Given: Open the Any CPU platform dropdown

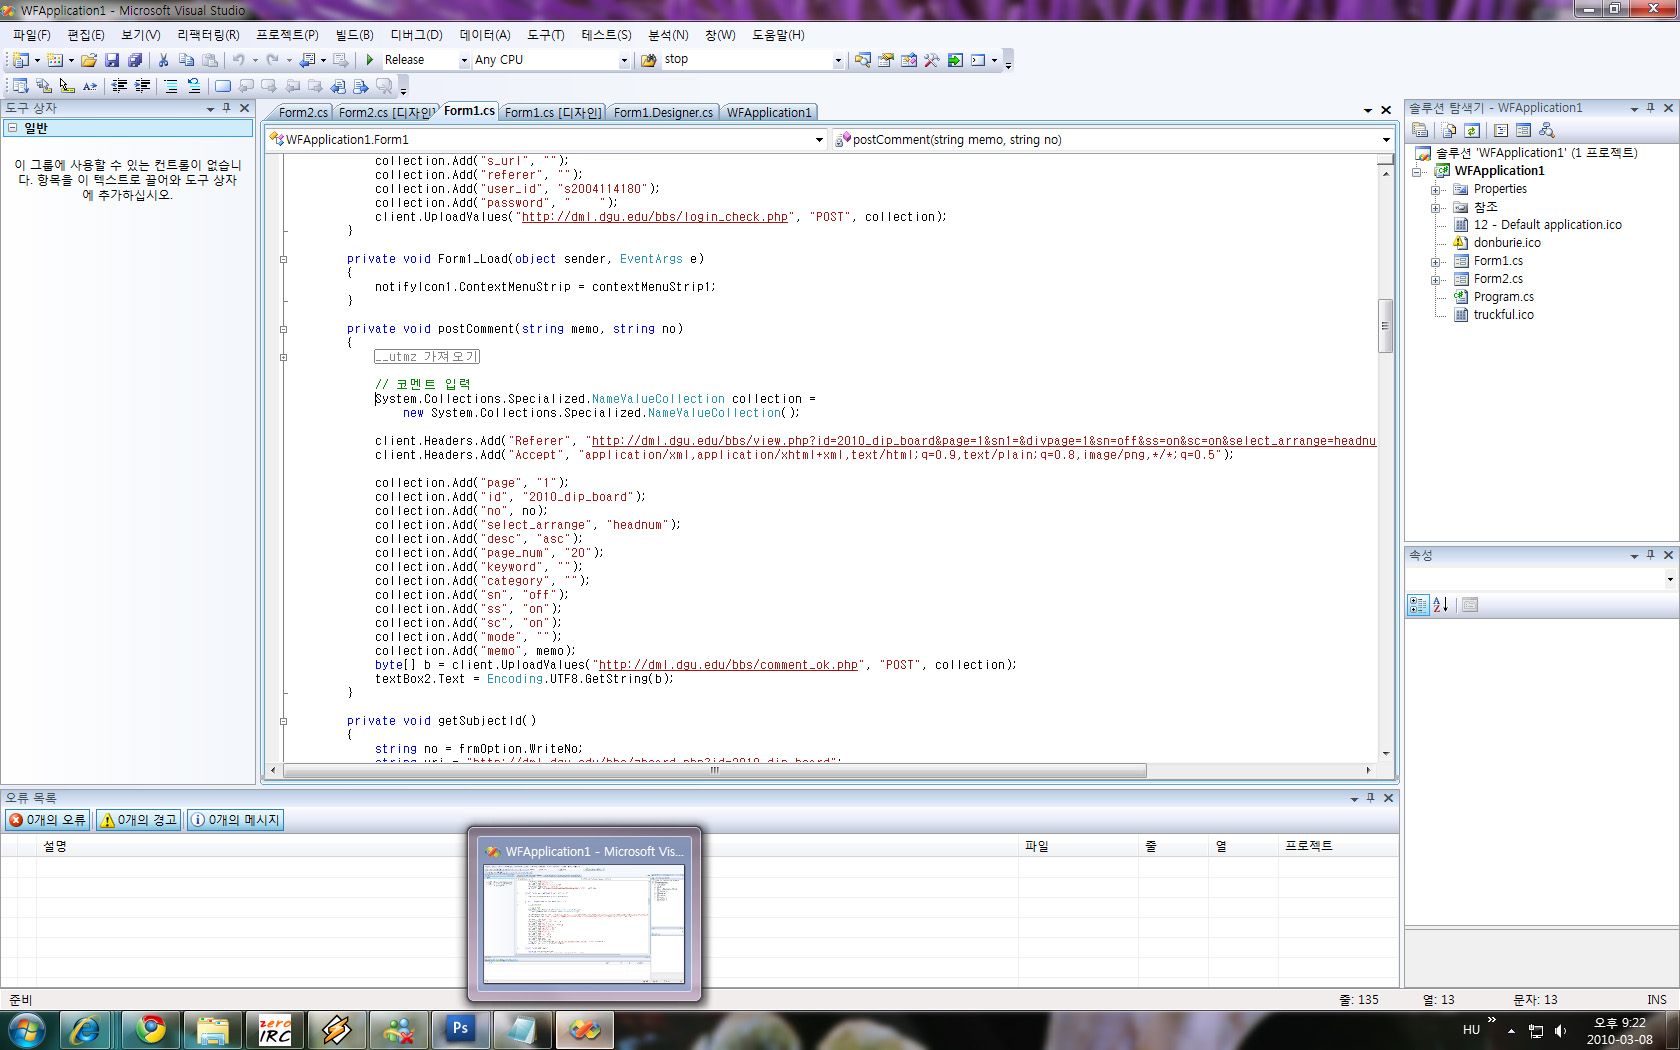Looking at the screenshot, I should coord(624,60).
